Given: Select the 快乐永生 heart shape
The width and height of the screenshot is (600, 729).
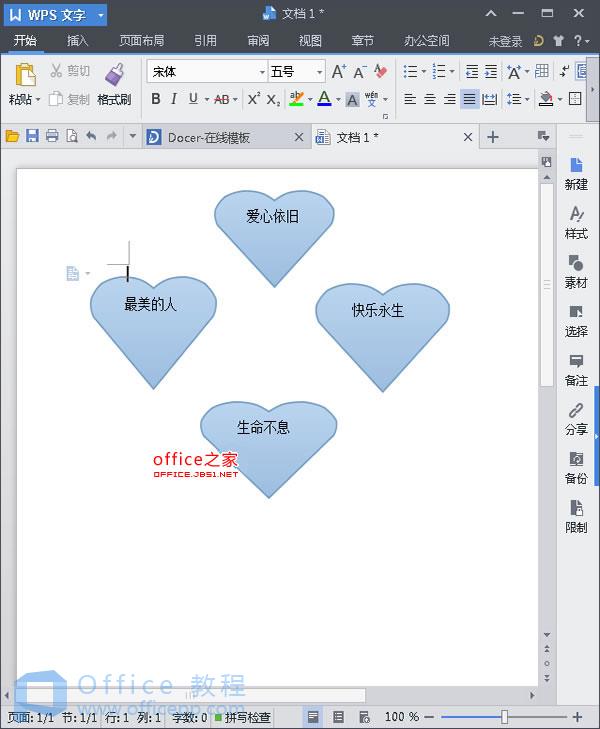Looking at the screenshot, I should 382,338.
